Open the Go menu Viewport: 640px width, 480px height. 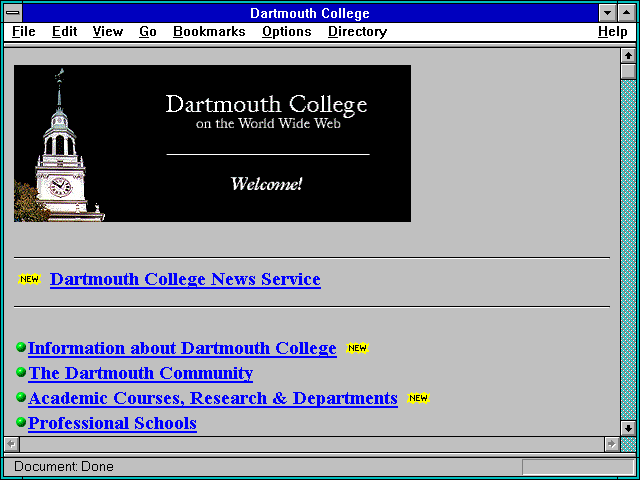pyautogui.click(x=148, y=32)
